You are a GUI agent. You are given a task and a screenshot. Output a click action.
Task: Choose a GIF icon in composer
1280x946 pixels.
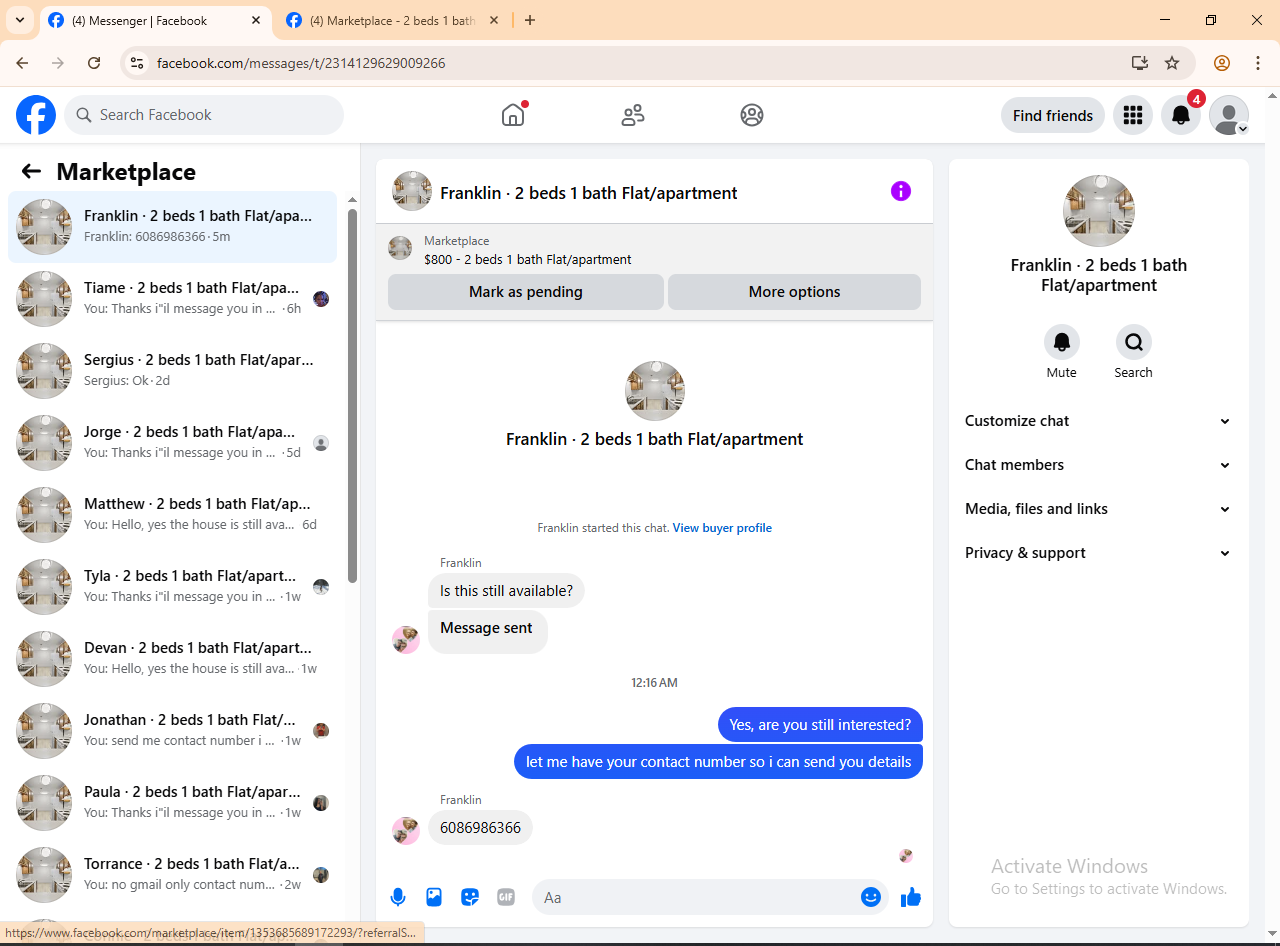pos(506,897)
